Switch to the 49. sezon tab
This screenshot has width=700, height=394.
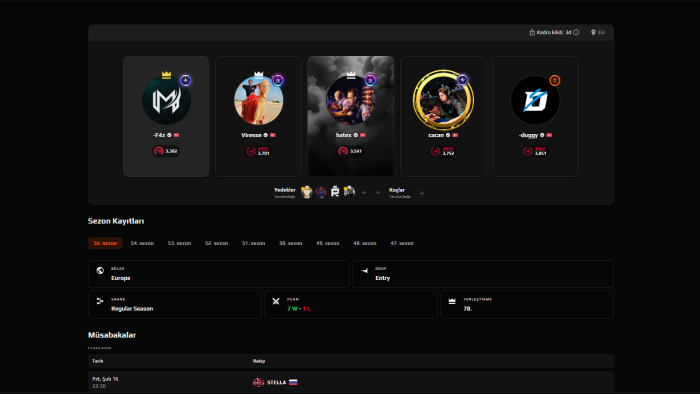tap(328, 243)
